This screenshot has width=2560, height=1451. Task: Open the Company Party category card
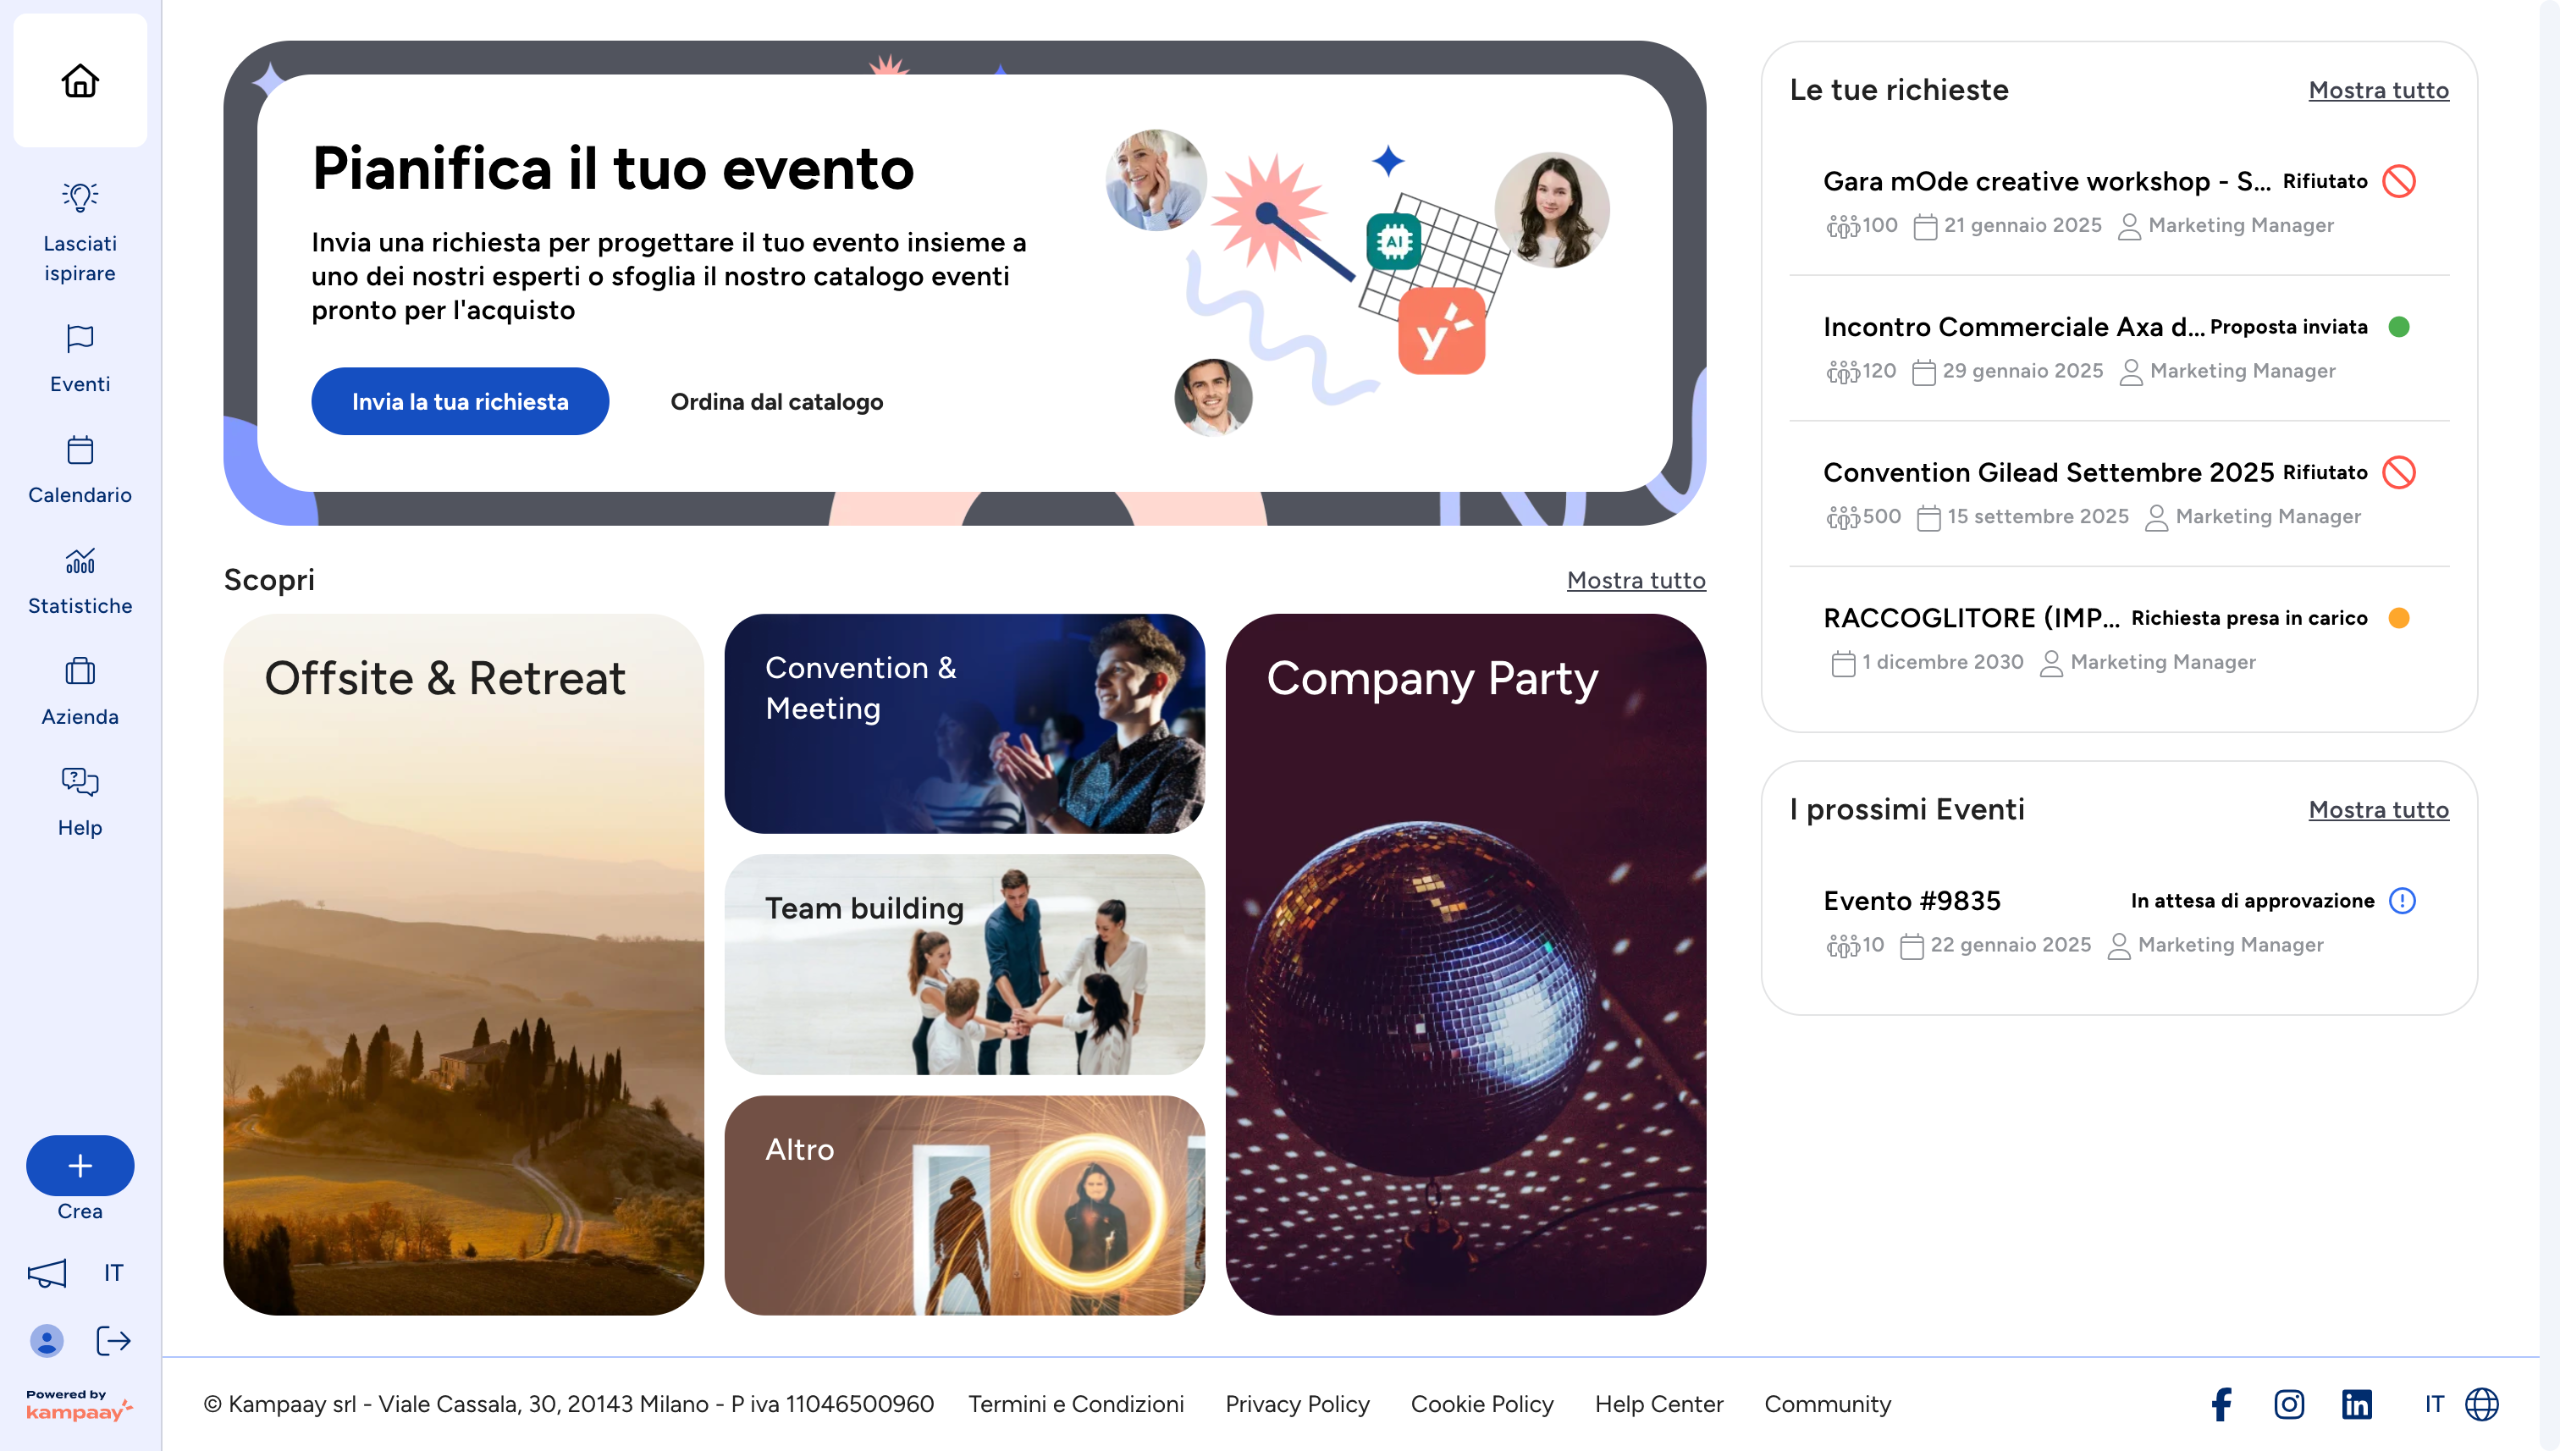click(1466, 965)
